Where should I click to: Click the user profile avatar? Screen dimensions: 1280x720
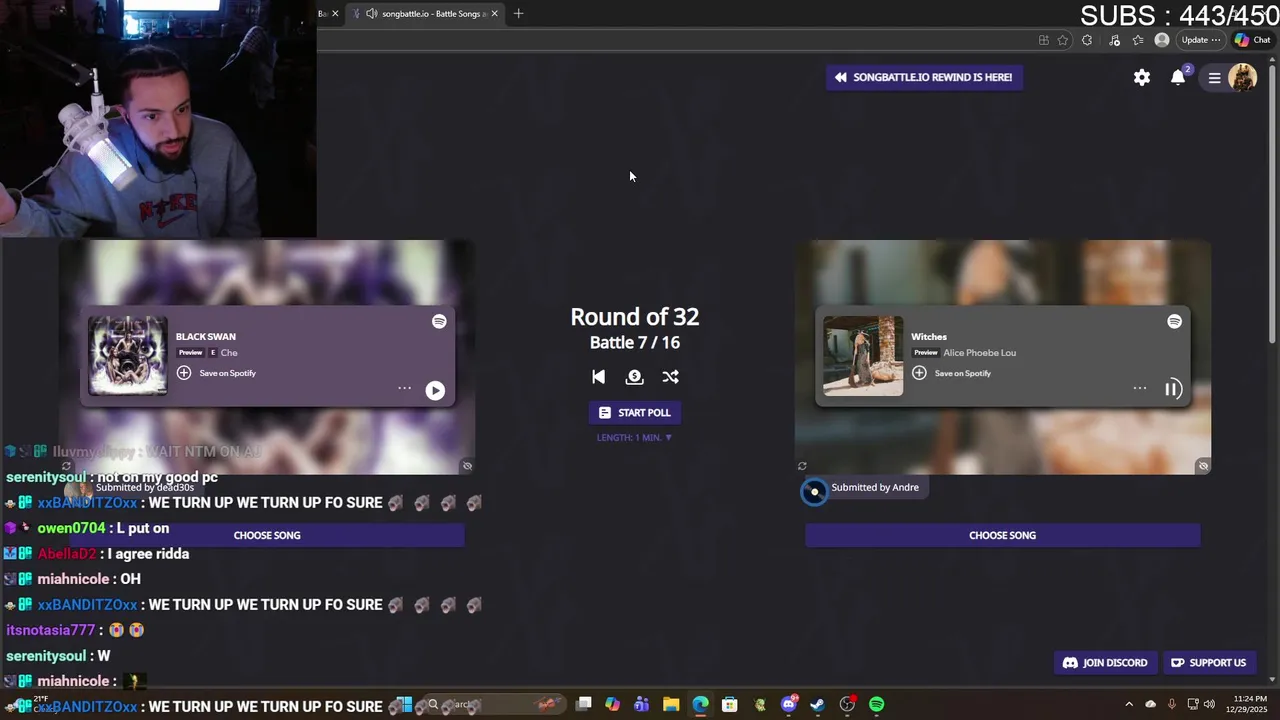[1242, 77]
